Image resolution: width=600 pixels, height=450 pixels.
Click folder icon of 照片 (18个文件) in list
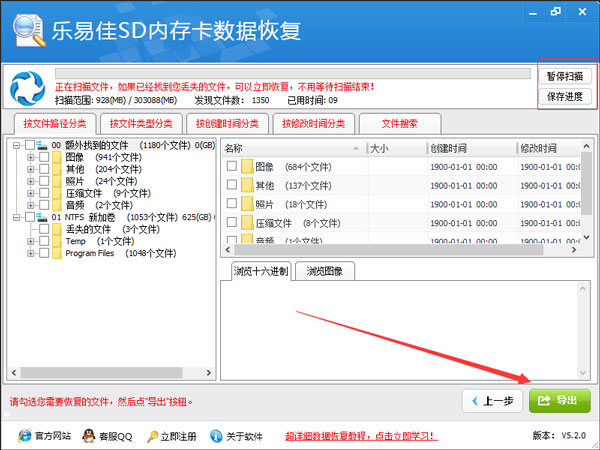[x=247, y=204]
